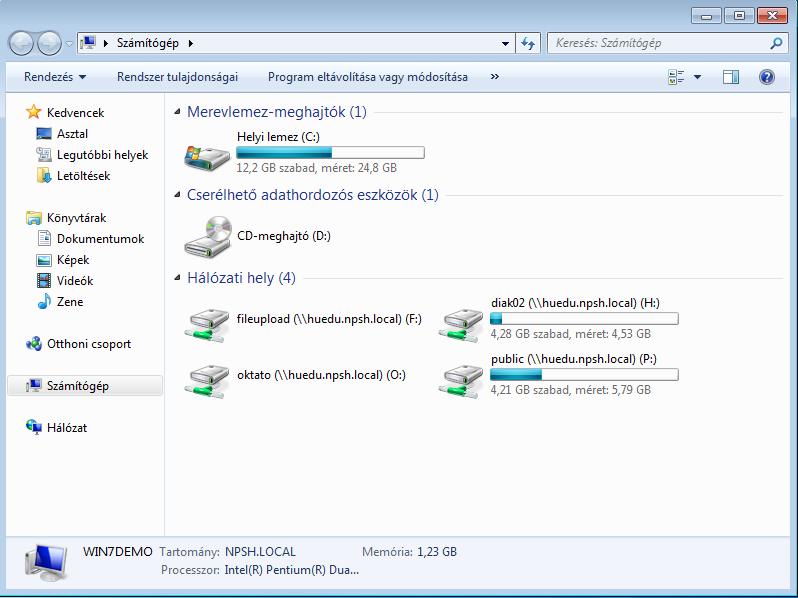The image size is (798, 598).
Task: Expand arrow after Számítógép in address bar
Action: (191, 43)
